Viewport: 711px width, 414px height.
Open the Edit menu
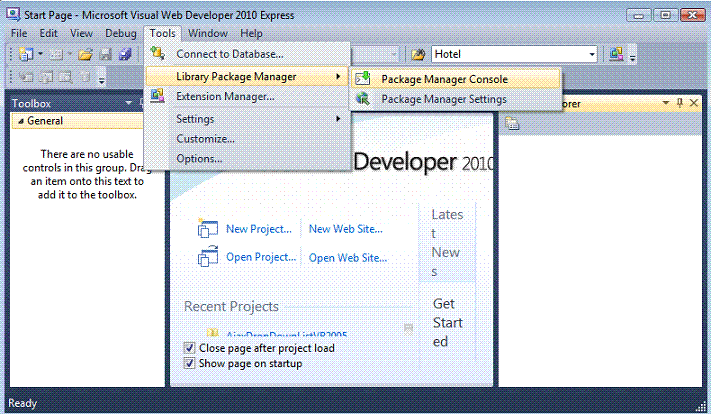pyautogui.click(x=49, y=34)
